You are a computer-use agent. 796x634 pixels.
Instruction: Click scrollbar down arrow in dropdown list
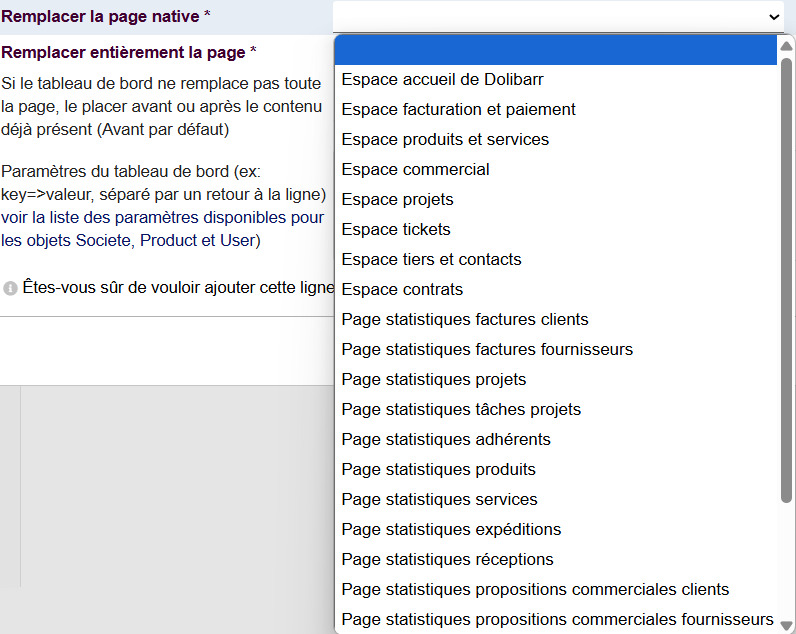pyautogui.click(x=786, y=626)
